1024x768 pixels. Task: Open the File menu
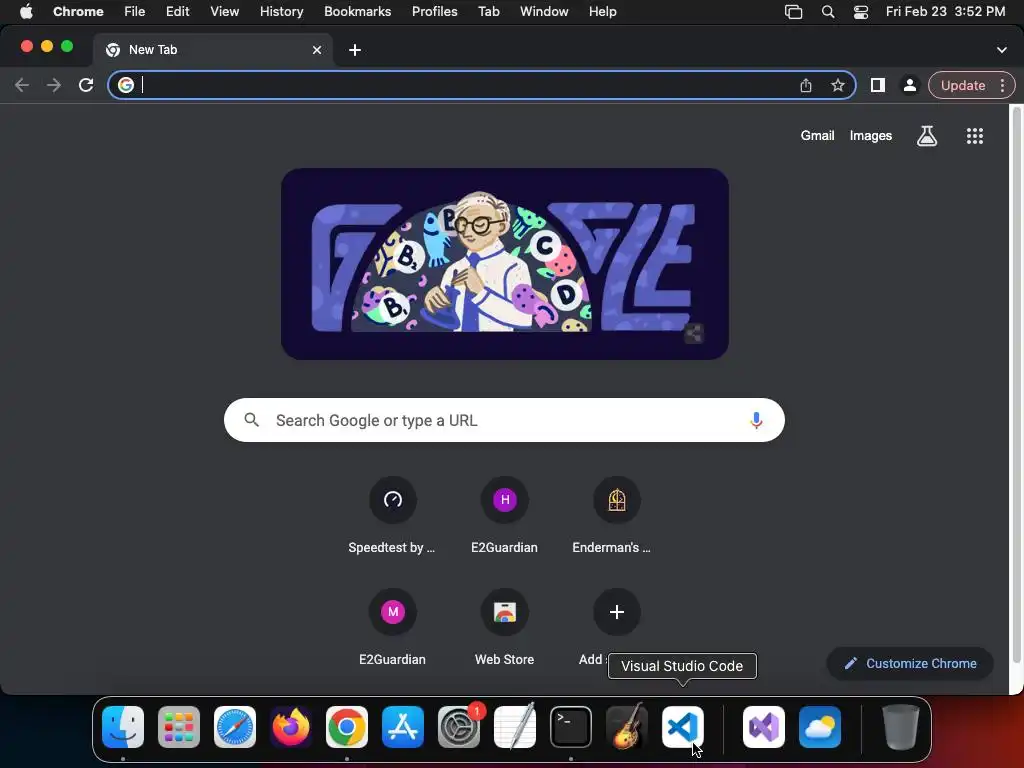point(135,12)
